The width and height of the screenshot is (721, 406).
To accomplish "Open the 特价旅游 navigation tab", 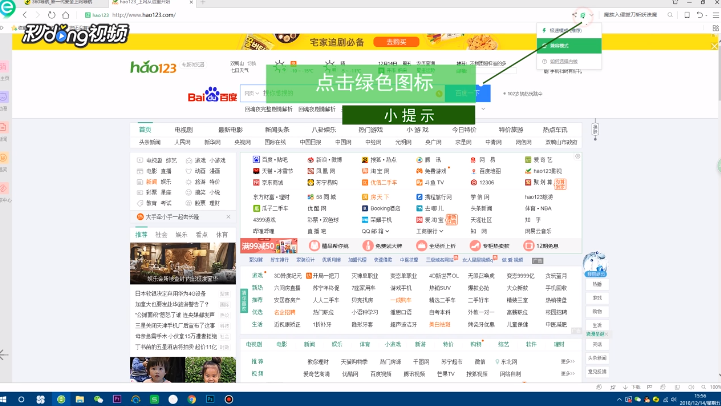I will (511, 130).
